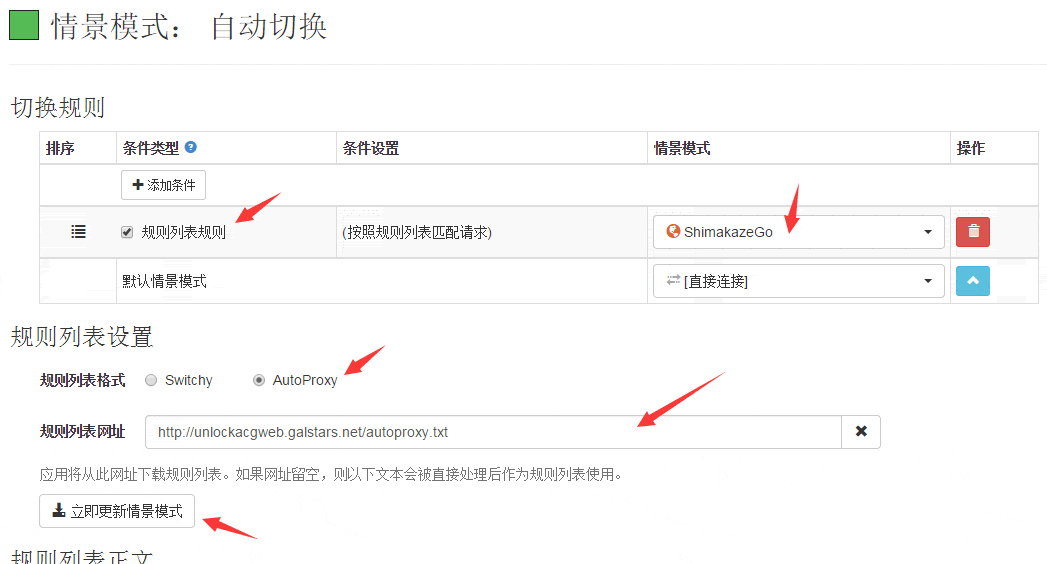Expand the [直接连接] default profile dropdown
Viewport: 1047px width, 564px height.
[x=798, y=281]
